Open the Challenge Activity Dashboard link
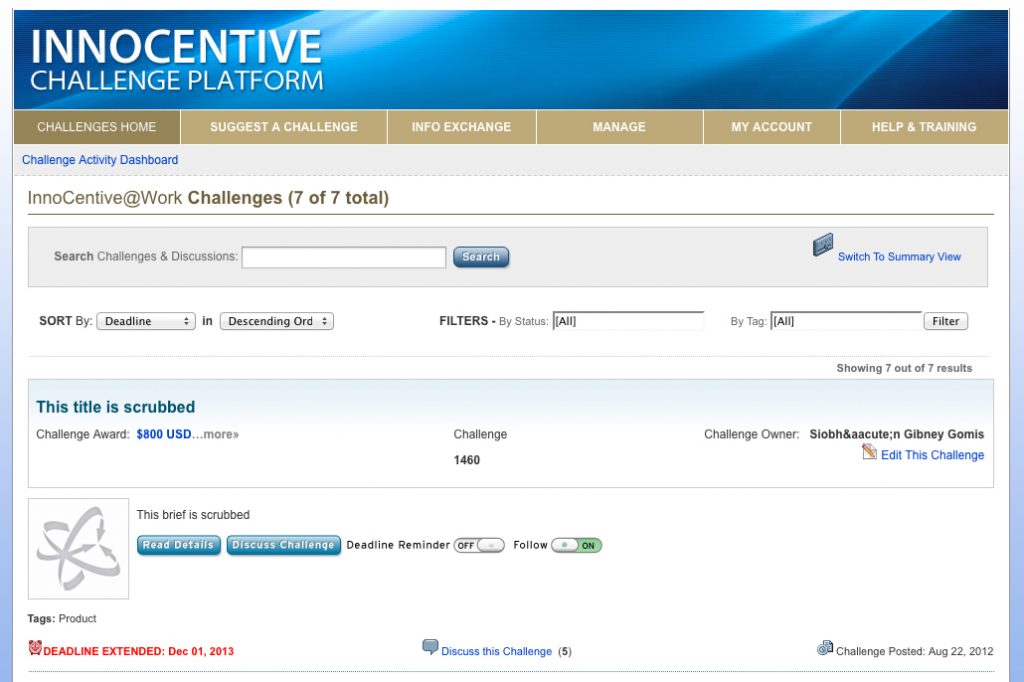The height and width of the screenshot is (682, 1024). point(100,160)
